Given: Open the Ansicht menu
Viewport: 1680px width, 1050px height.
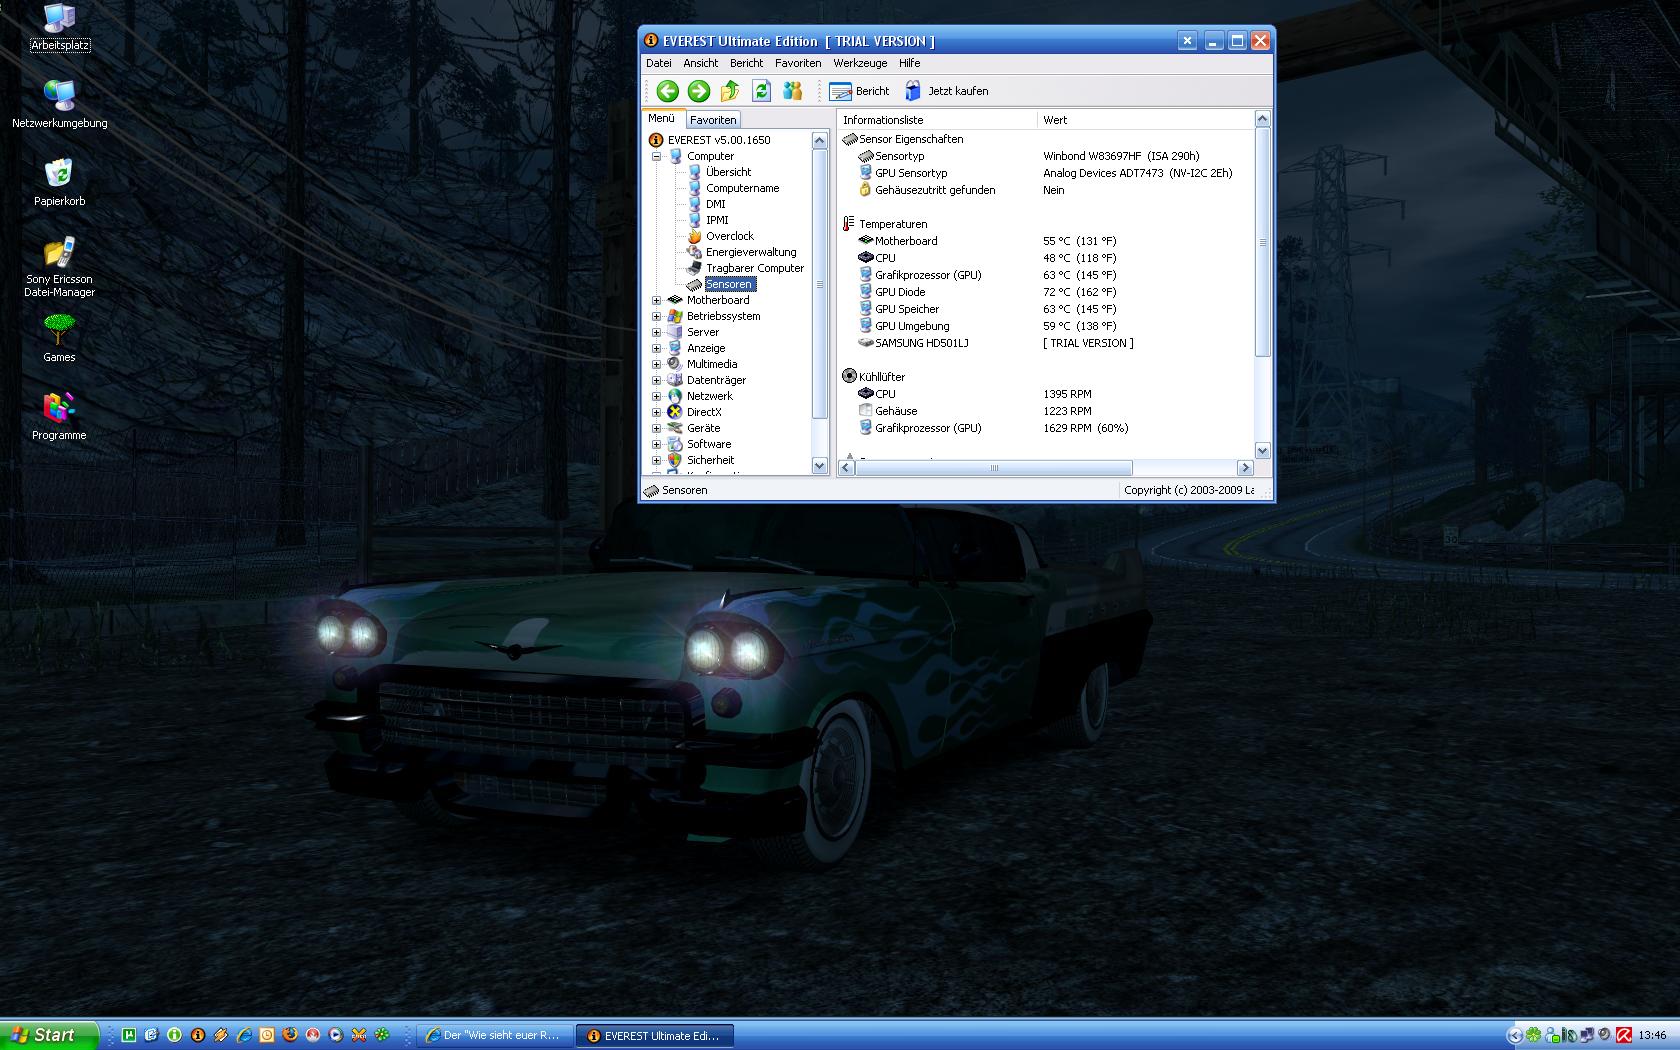Looking at the screenshot, I should tap(700, 63).
